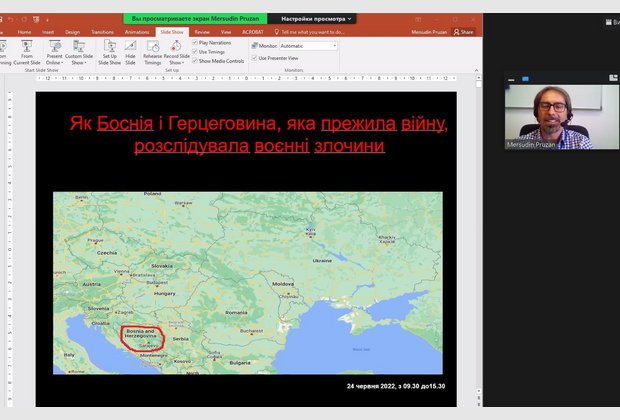Toggle Play Narrations checkbox
620x420 pixels.
[x=195, y=43]
